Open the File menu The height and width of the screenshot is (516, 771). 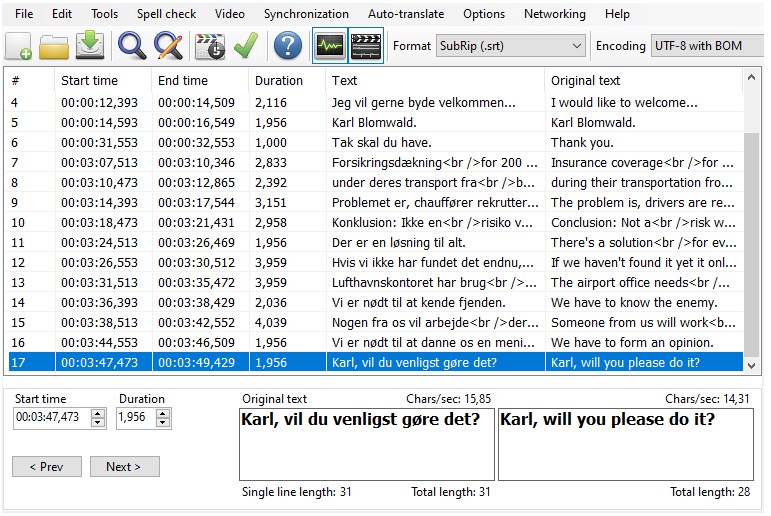coord(24,14)
